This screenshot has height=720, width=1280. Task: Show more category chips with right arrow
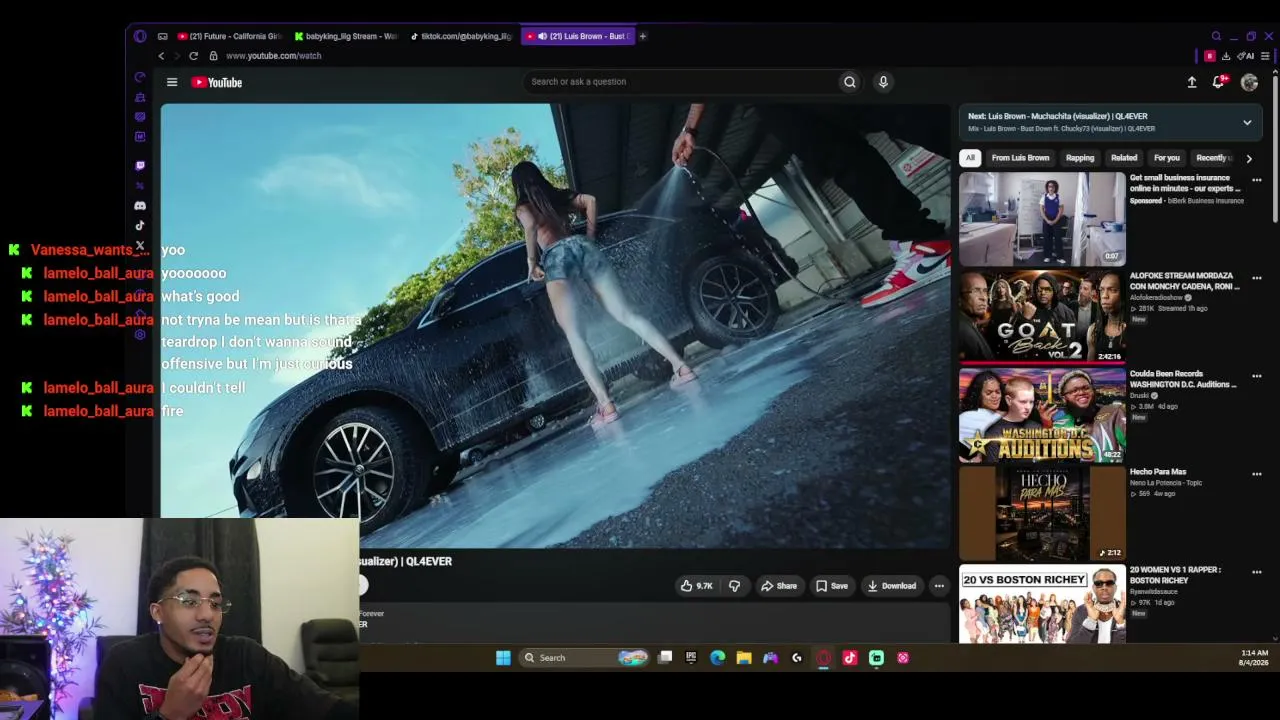1249,158
